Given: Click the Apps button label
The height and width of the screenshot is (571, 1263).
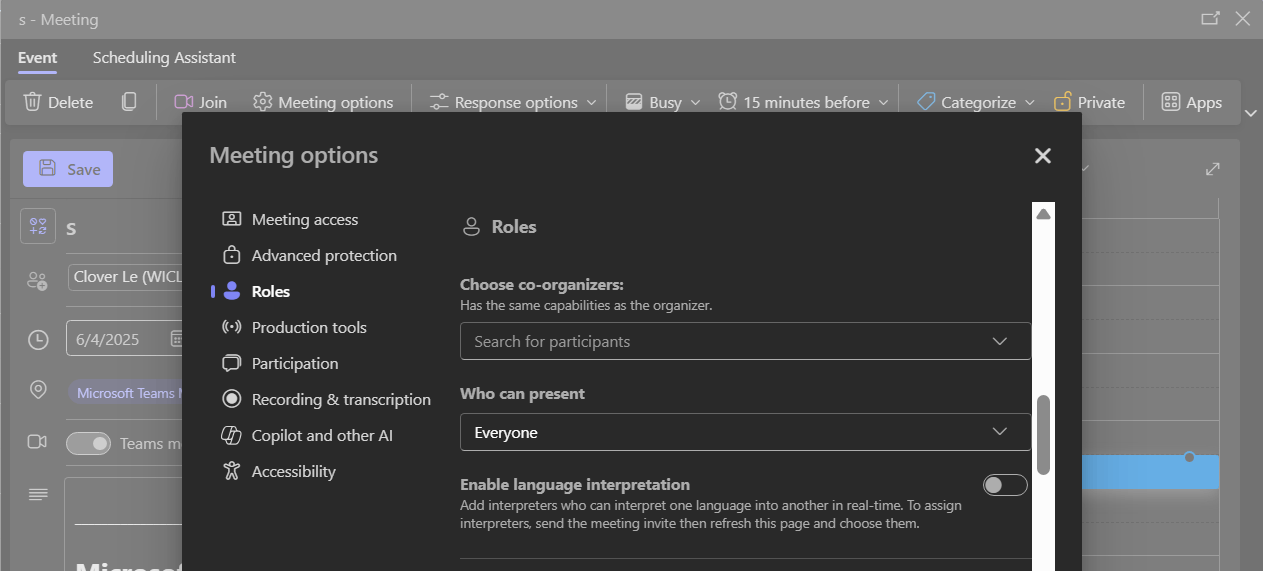Looking at the screenshot, I should (1204, 102).
